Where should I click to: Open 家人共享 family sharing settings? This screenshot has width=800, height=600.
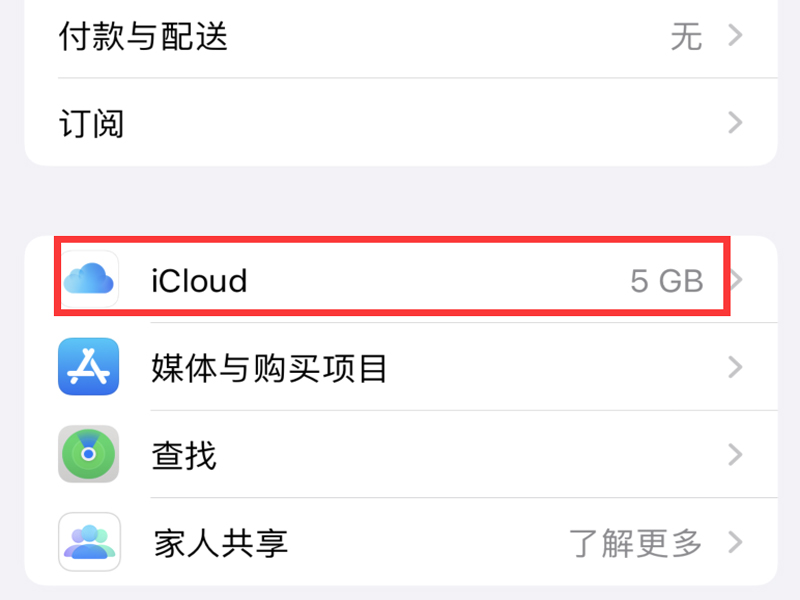pyautogui.click(x=221, y=543)
